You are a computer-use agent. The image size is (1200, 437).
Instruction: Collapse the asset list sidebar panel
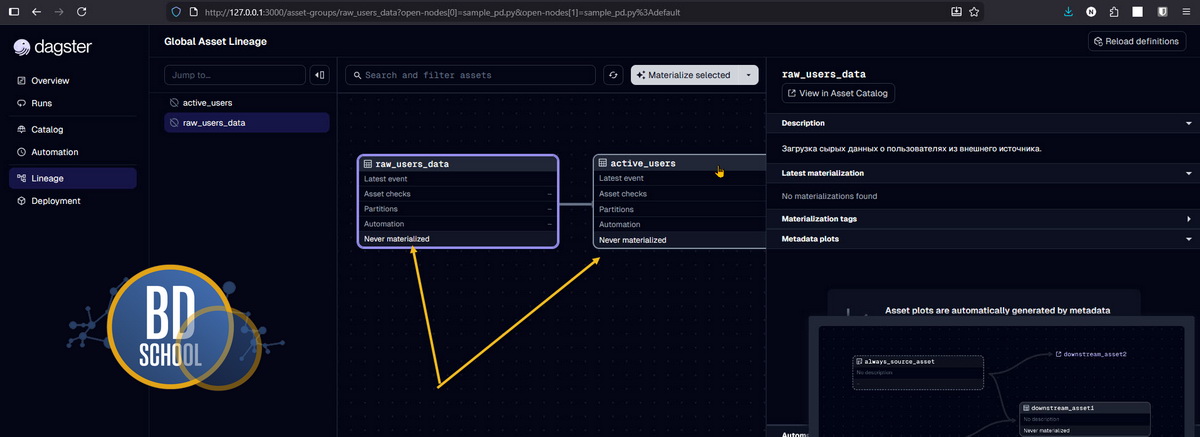(x=319, y=75)
